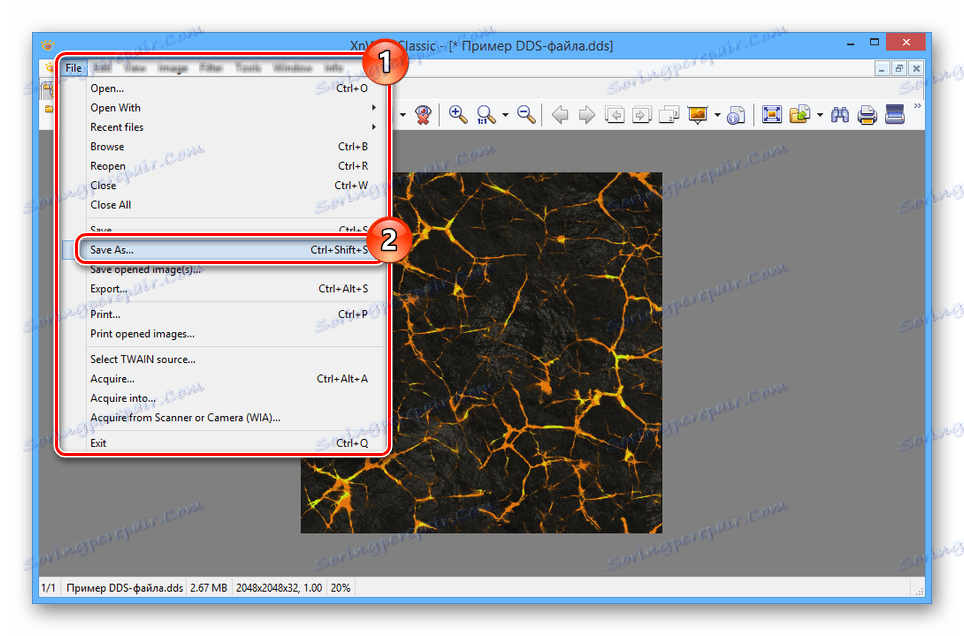Go to the previous image arrow
Viewport: 964px width, 636px height.
click(x=560, y=114)
